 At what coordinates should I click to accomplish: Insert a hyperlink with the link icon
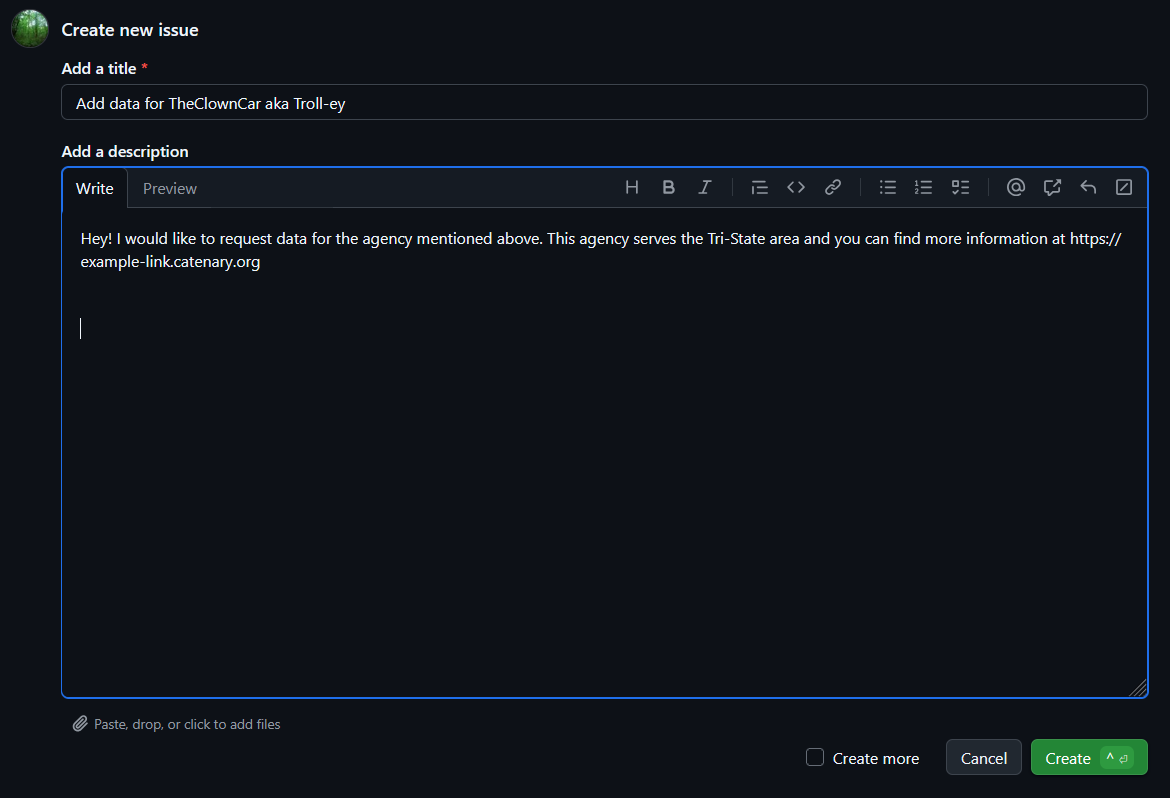833,187
